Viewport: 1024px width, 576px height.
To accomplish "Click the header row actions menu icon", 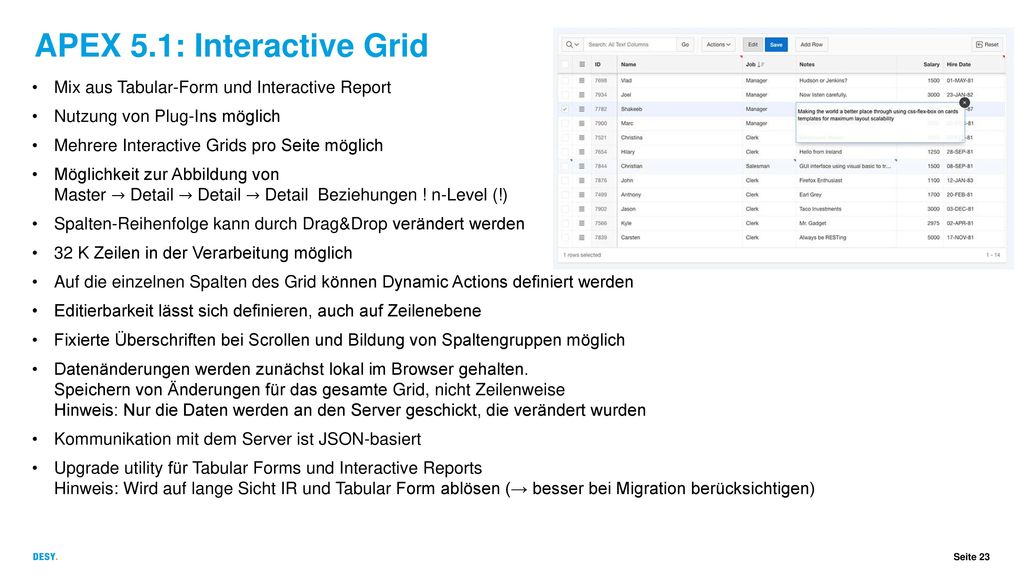I will tap(581, 65).
